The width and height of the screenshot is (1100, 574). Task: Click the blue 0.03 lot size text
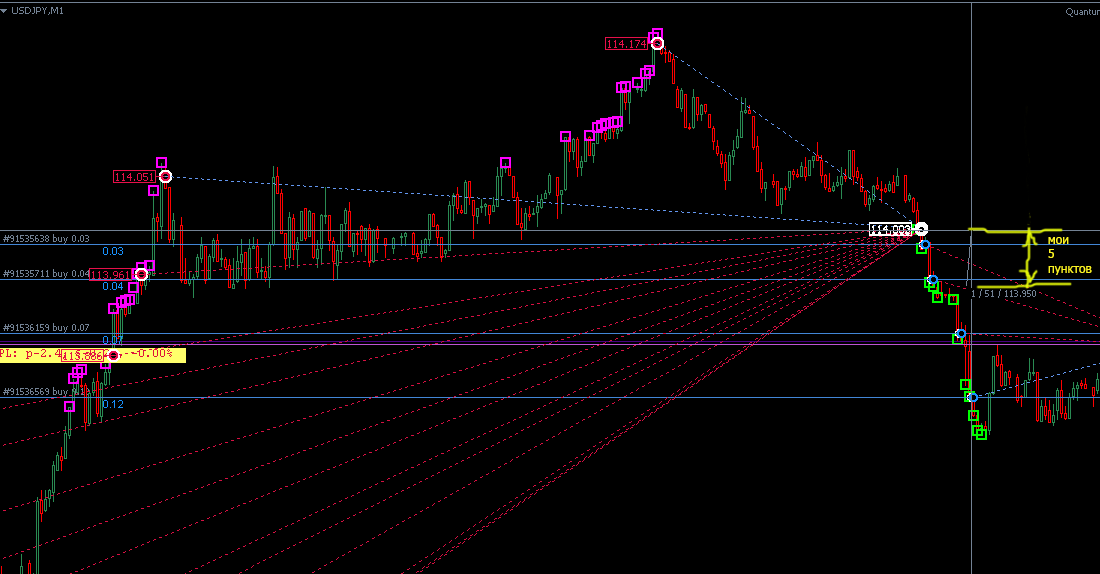pos(113,251)
